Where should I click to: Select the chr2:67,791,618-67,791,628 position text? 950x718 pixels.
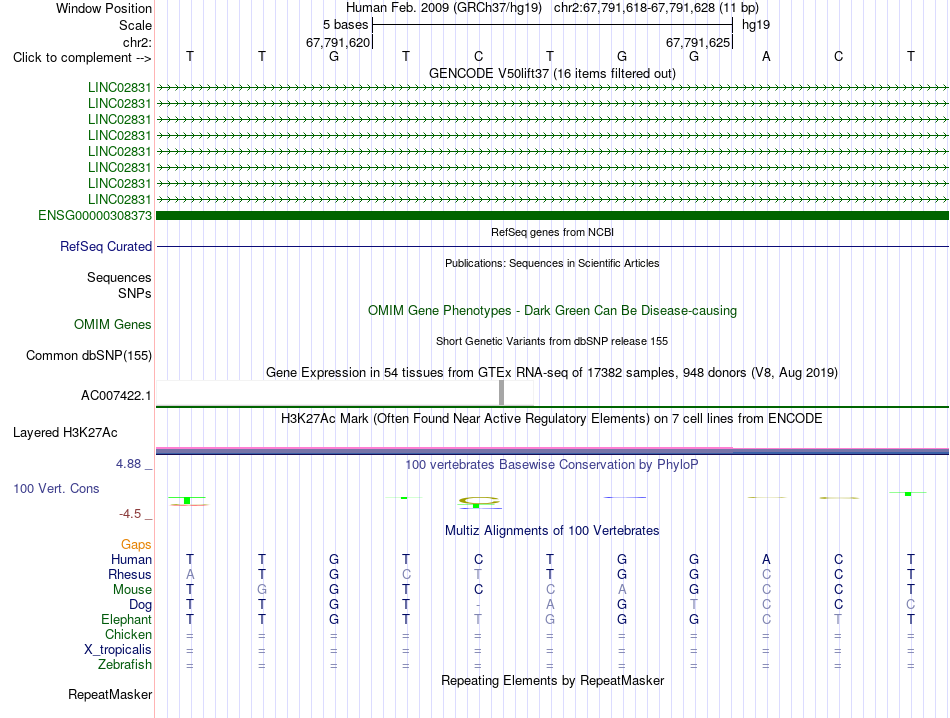point(634,8)
